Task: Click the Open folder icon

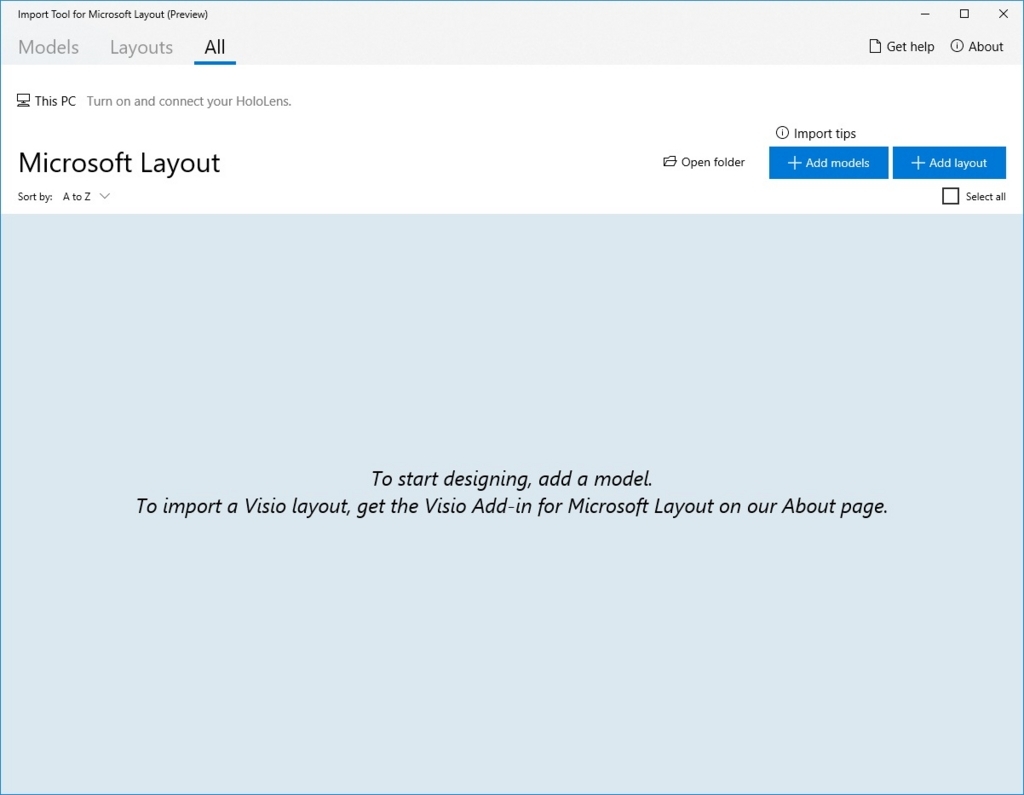Action: 669,161
